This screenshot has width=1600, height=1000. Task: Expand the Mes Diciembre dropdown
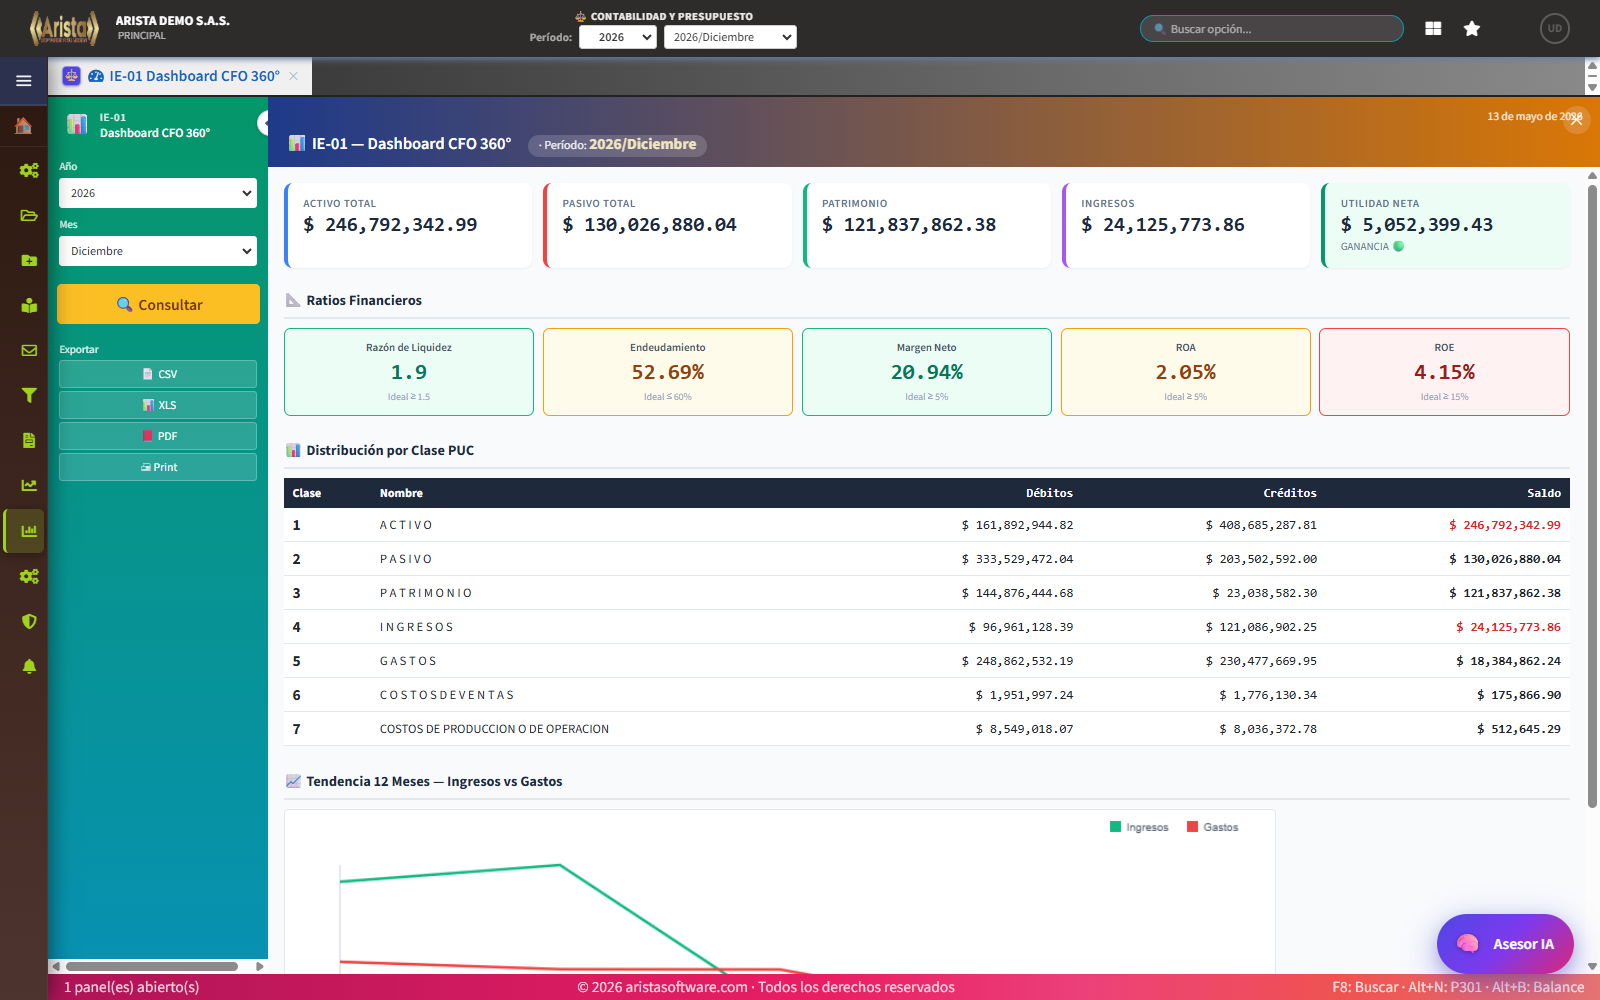(x=158, y=251)
